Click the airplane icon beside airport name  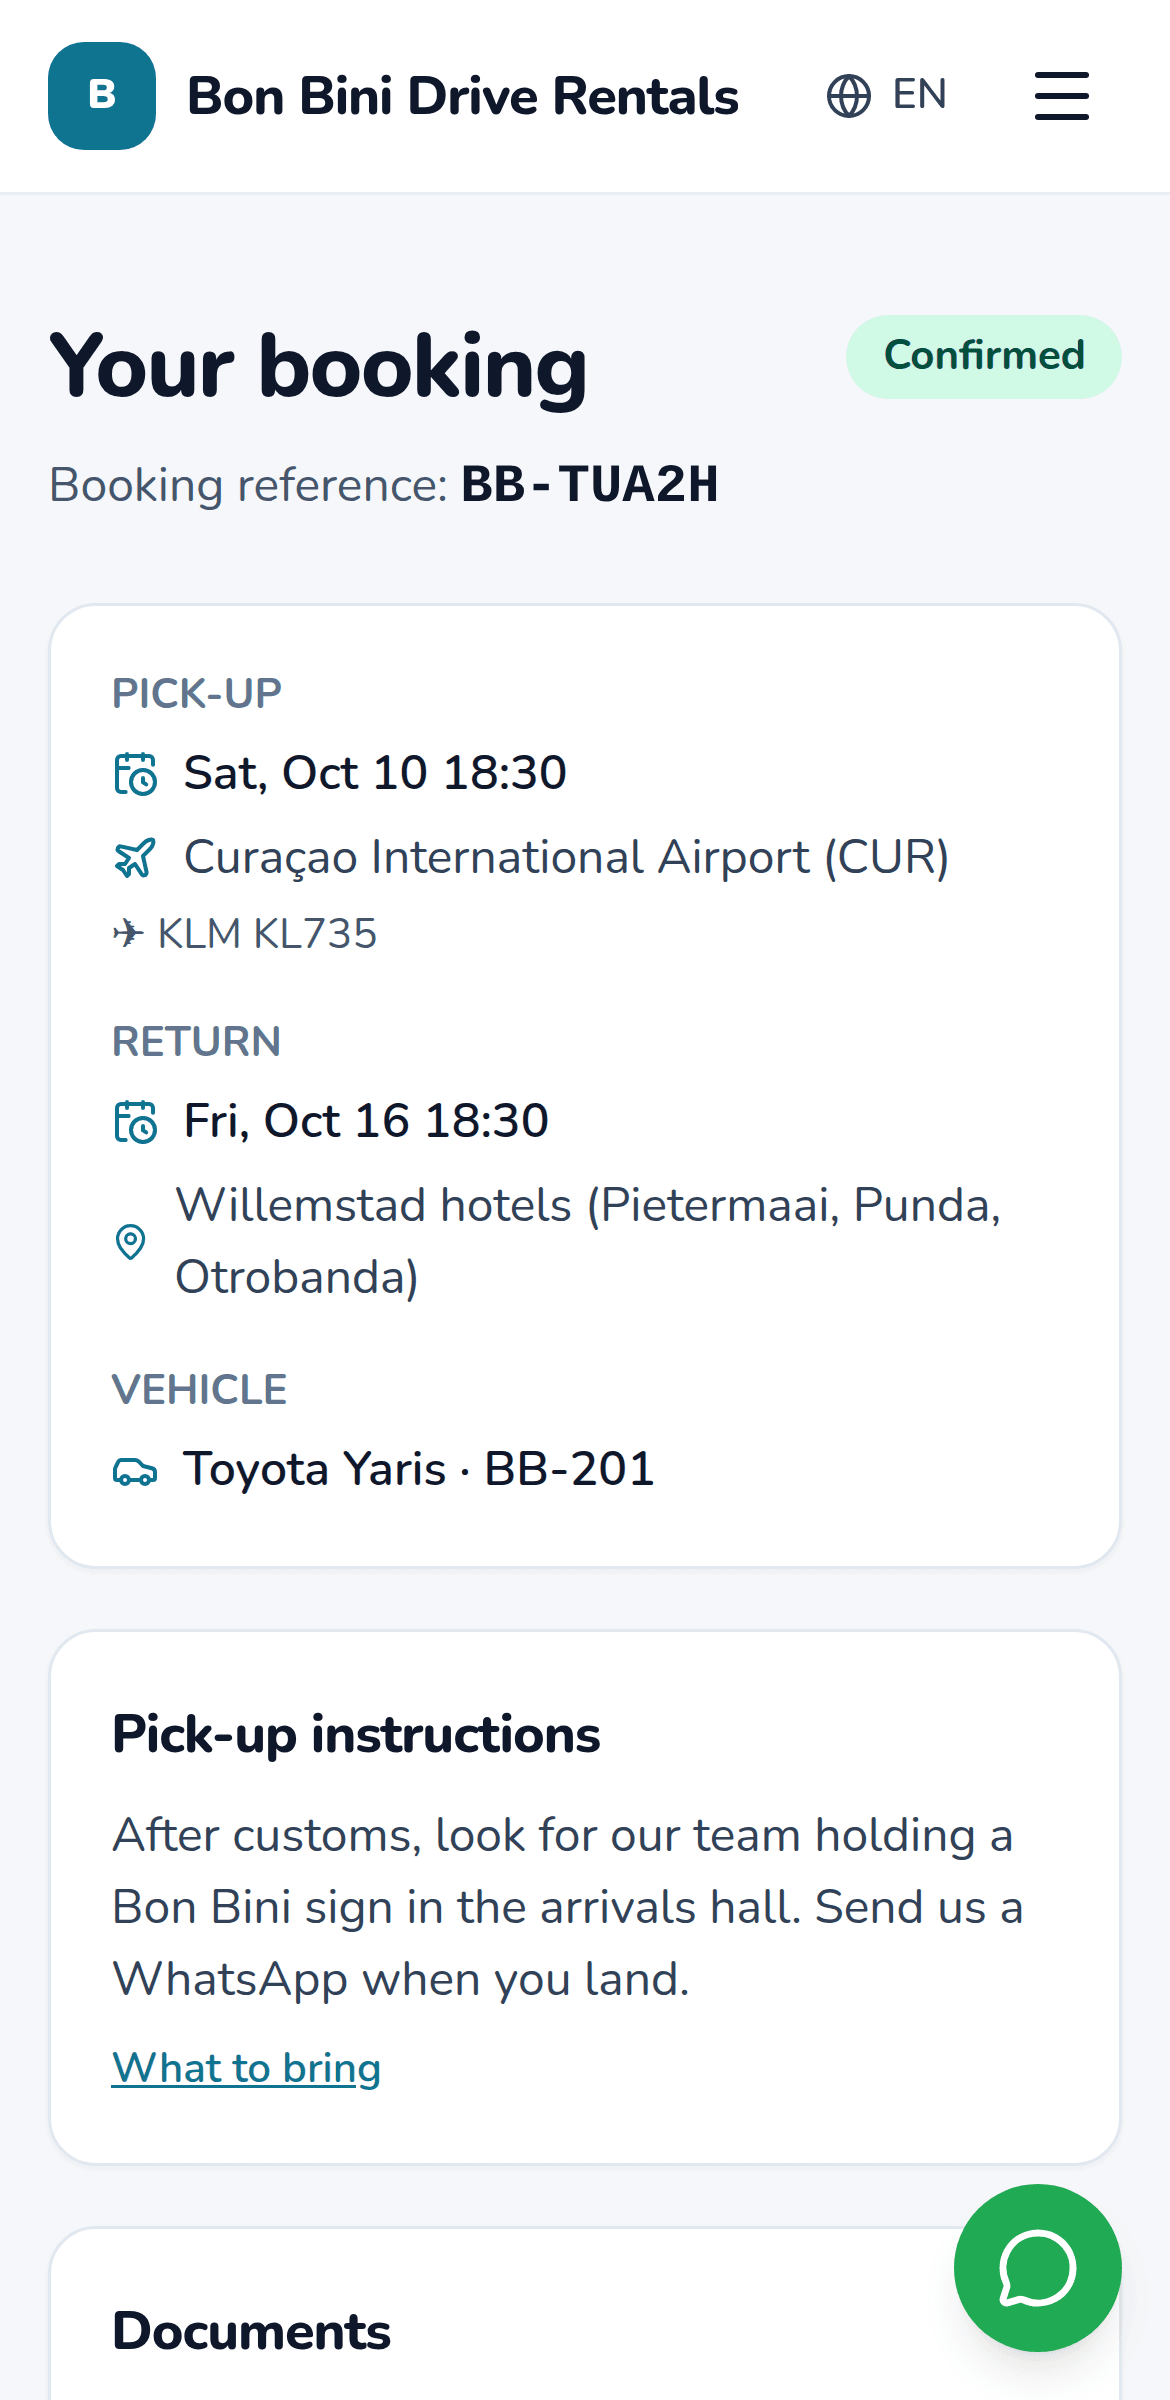click(135, 857)
